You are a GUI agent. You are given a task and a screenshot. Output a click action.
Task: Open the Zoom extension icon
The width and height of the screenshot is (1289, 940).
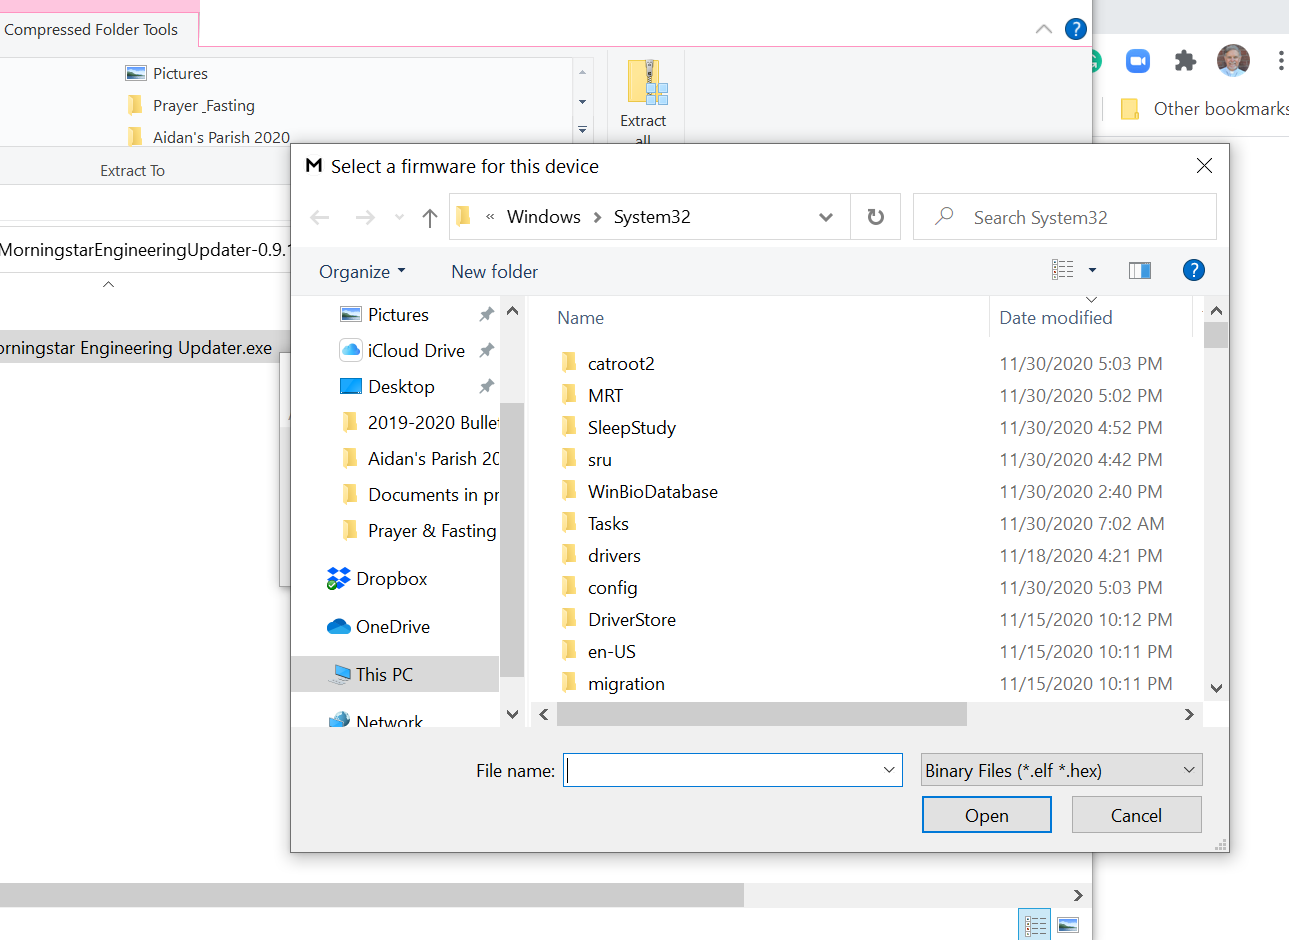(x=1137, y=61)
